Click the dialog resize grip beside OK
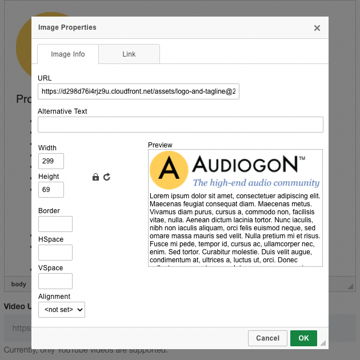This screenshot has height=360, width=360. pyautogui.click(x=323, y=343)
